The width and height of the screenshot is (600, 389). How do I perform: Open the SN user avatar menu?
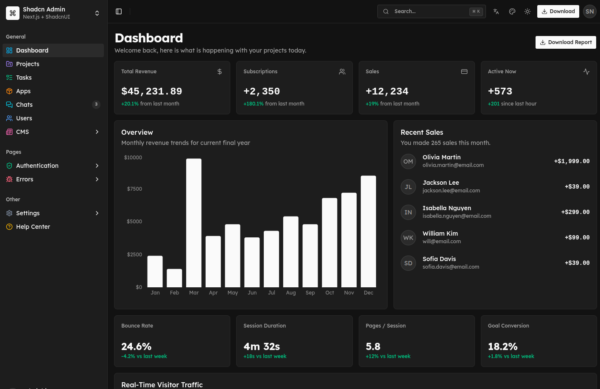[x=590, y=11]
